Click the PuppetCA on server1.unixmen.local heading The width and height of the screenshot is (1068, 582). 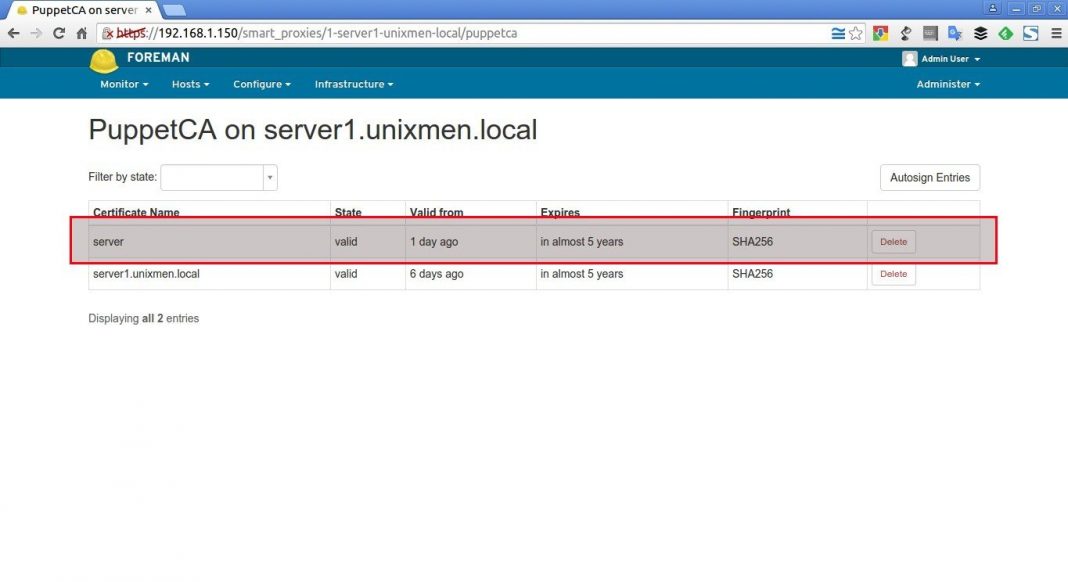coord(313,129)
